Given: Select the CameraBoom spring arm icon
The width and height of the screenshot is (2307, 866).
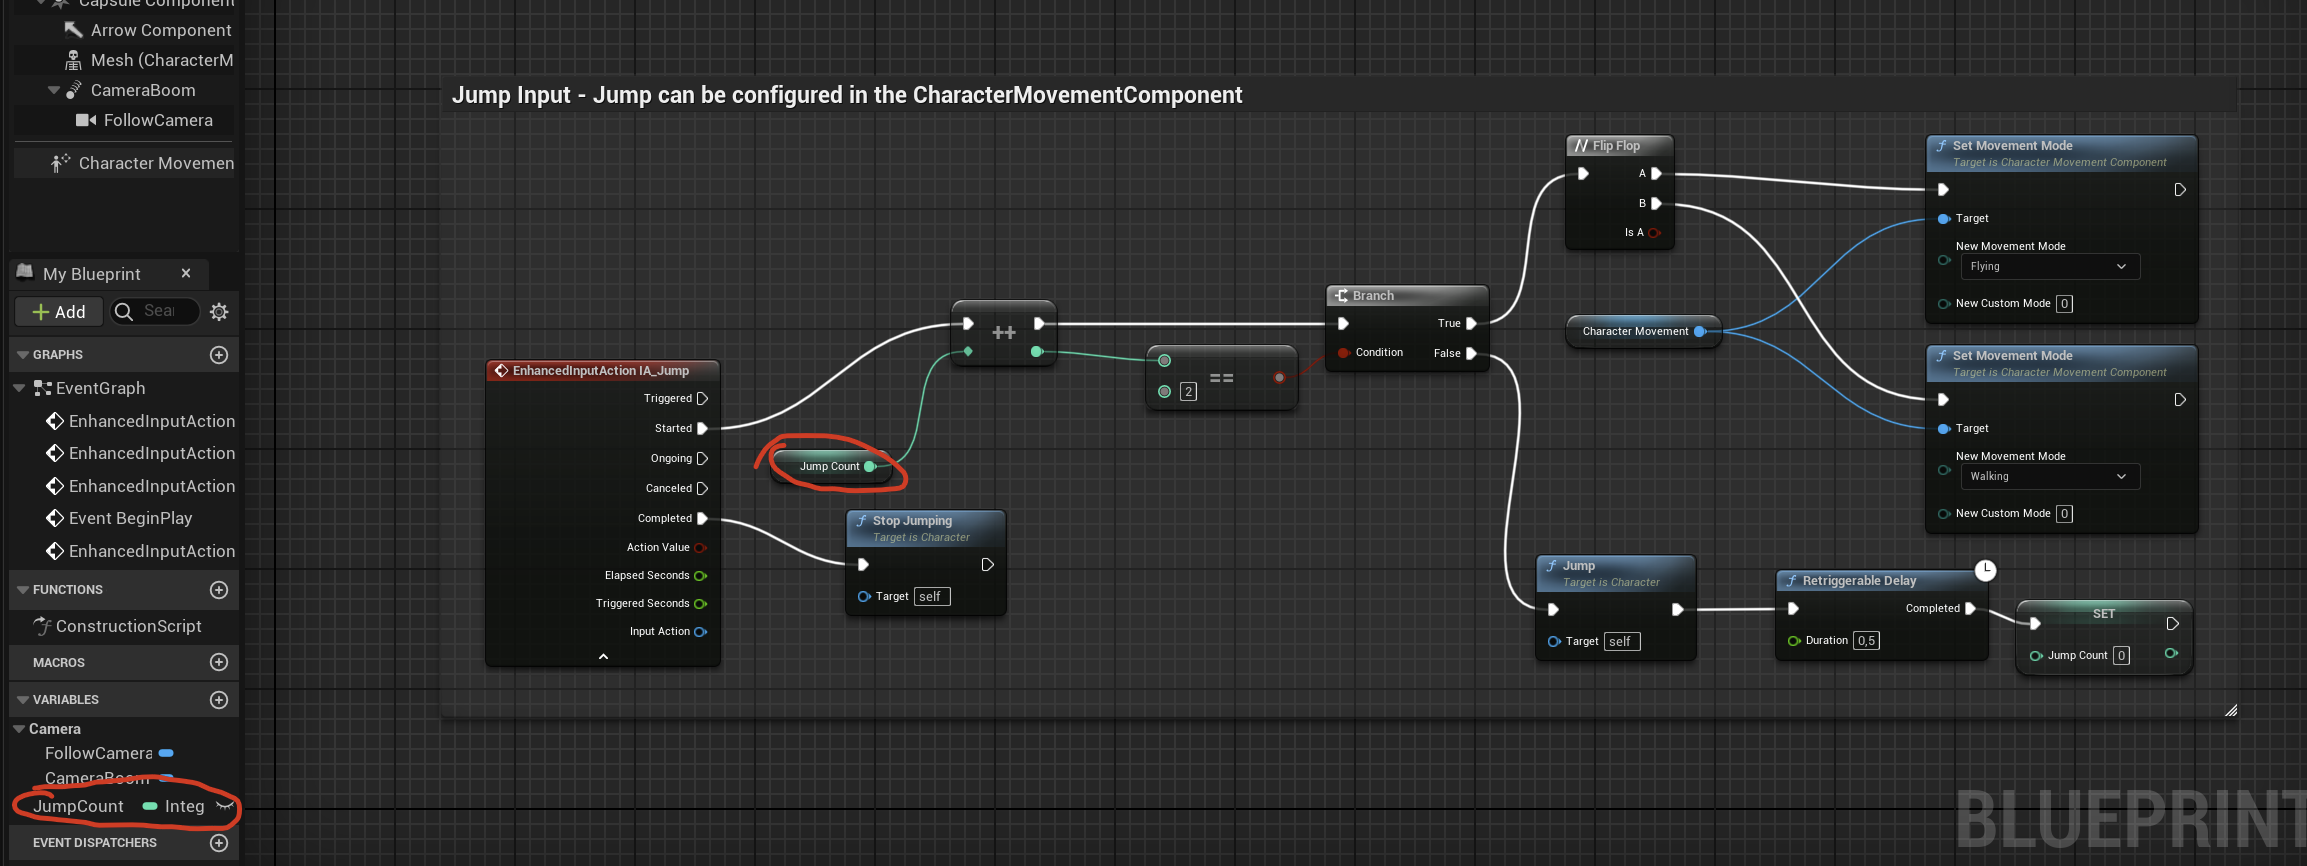Looking at the screenshot, I should [x=73, y=90].
